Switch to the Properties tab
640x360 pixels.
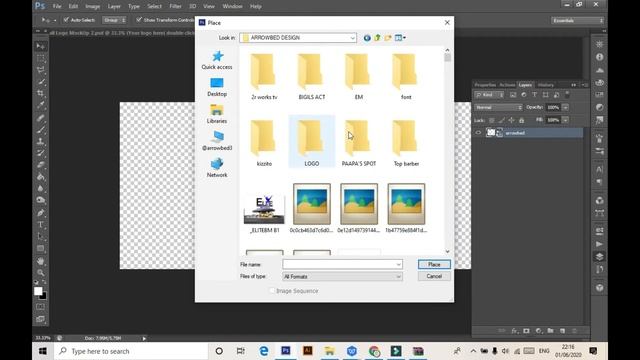(485, 85)
